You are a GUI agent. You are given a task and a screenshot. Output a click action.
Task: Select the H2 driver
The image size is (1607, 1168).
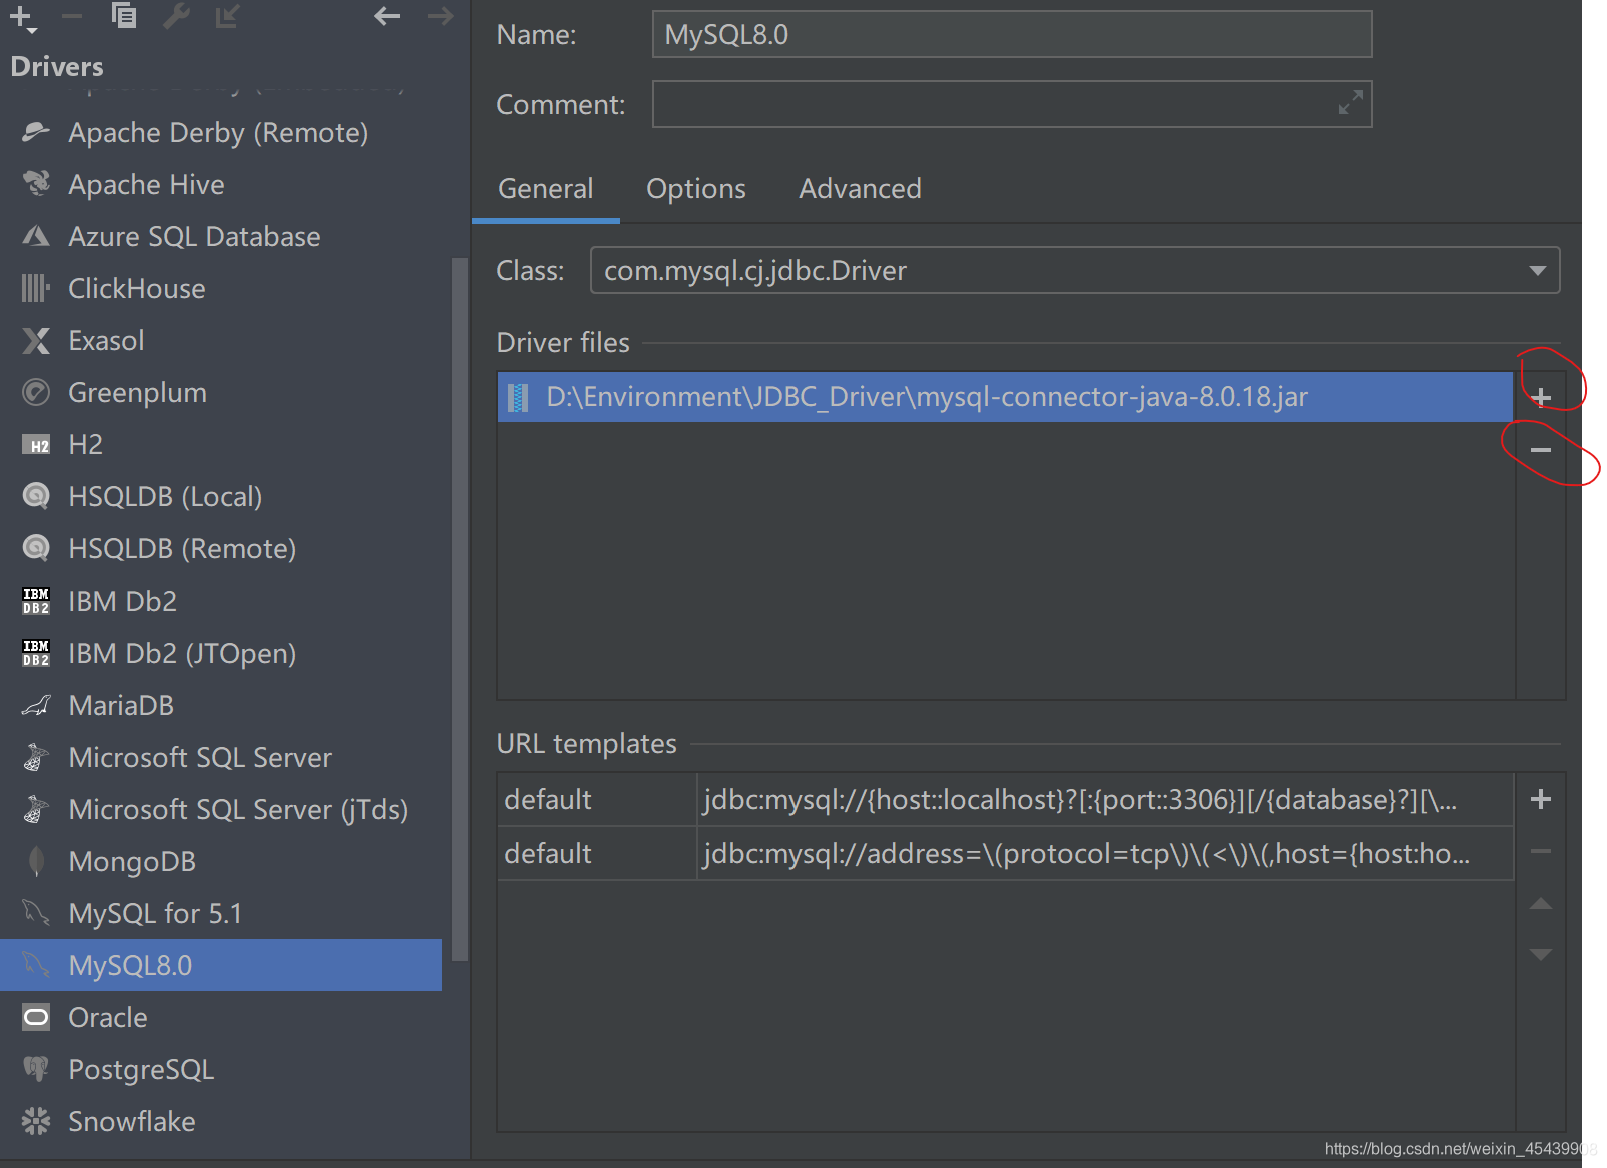[221, 444]
